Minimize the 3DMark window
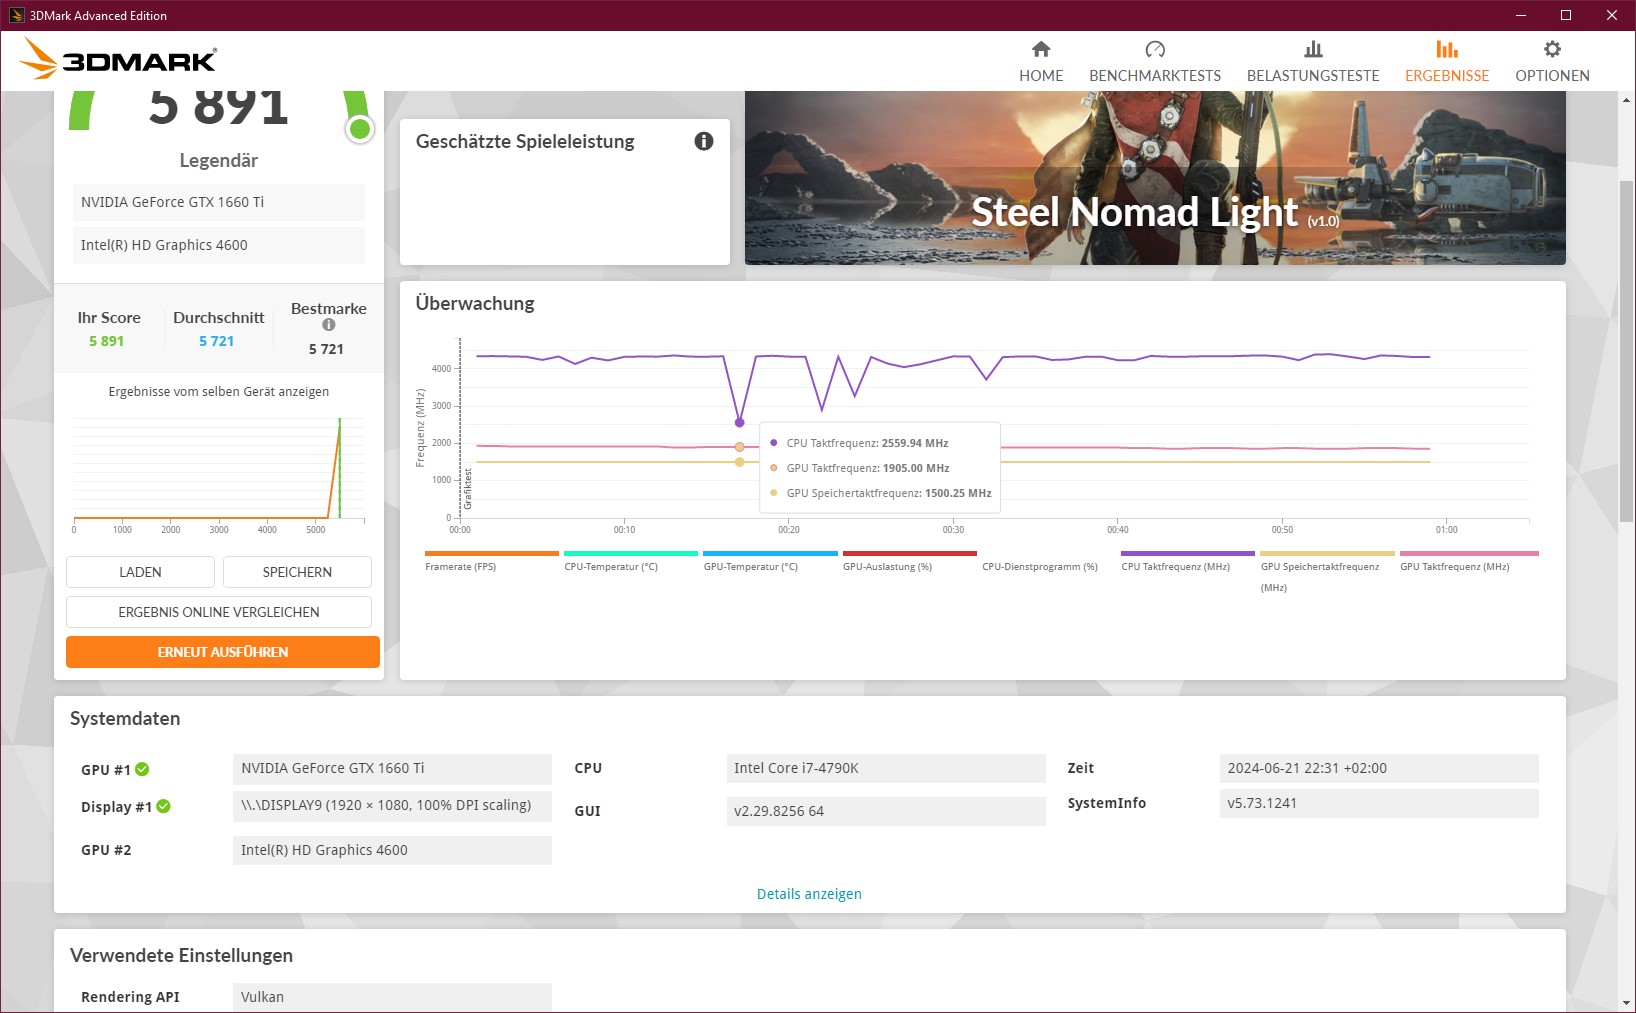Viewport: 1636px width, 1013px height. (1520, 15)
